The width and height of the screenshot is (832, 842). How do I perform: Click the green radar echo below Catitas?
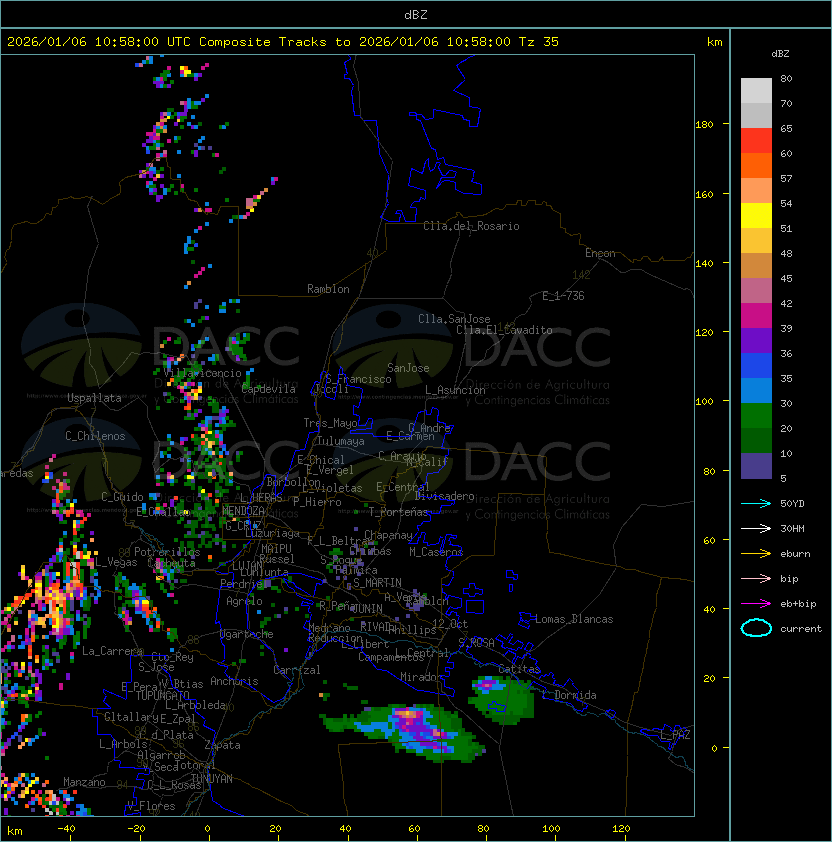pos(502,700)
